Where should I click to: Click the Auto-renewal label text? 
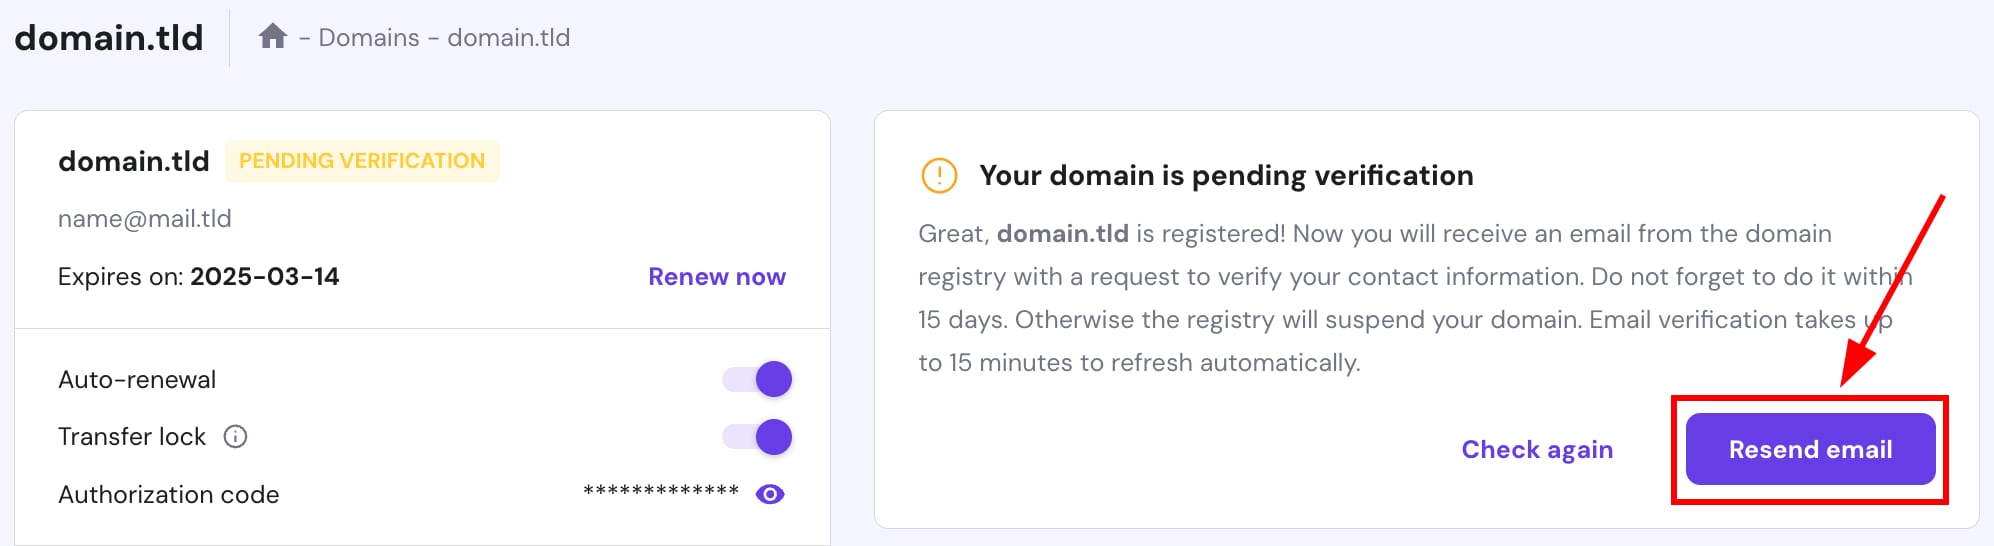(x=137, y=380)
